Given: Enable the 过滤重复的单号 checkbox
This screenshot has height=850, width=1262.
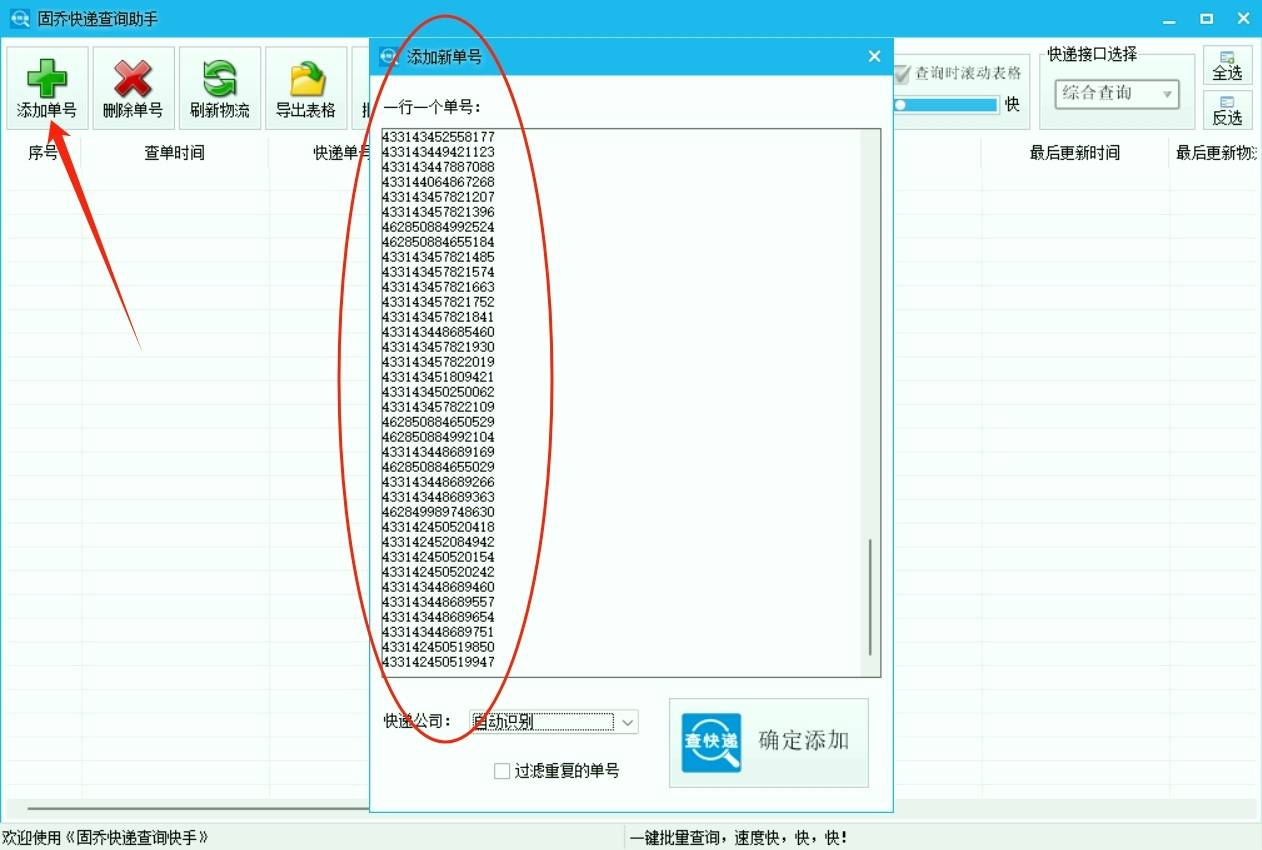Looking at the screenshot, I should [x=502, y=770].
